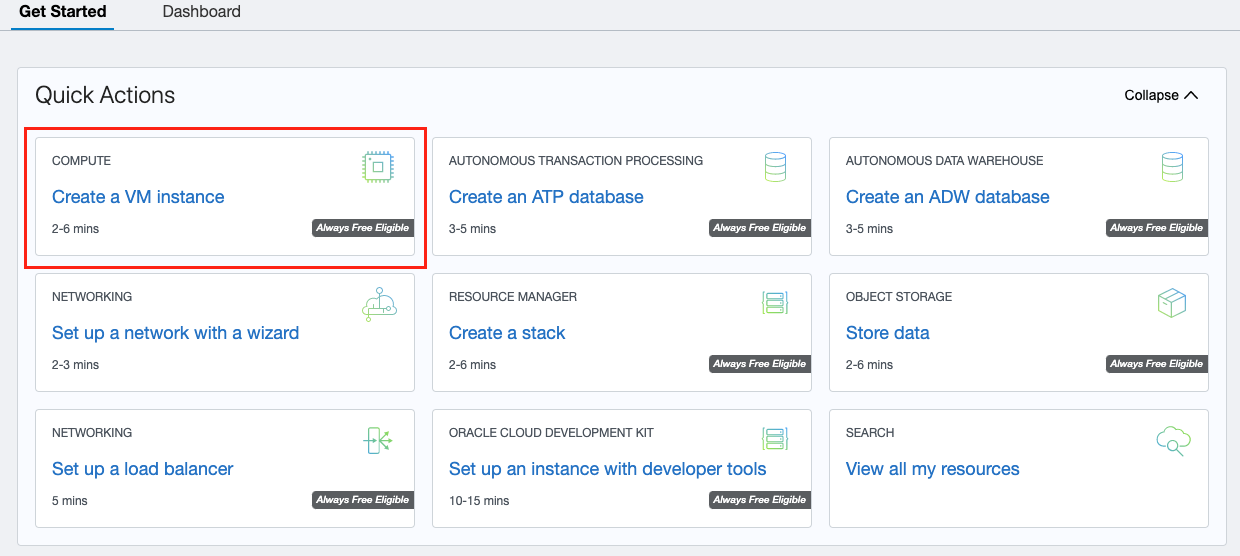Click Always Free Eligible badge on Object Storage card

click(1156, 364)
